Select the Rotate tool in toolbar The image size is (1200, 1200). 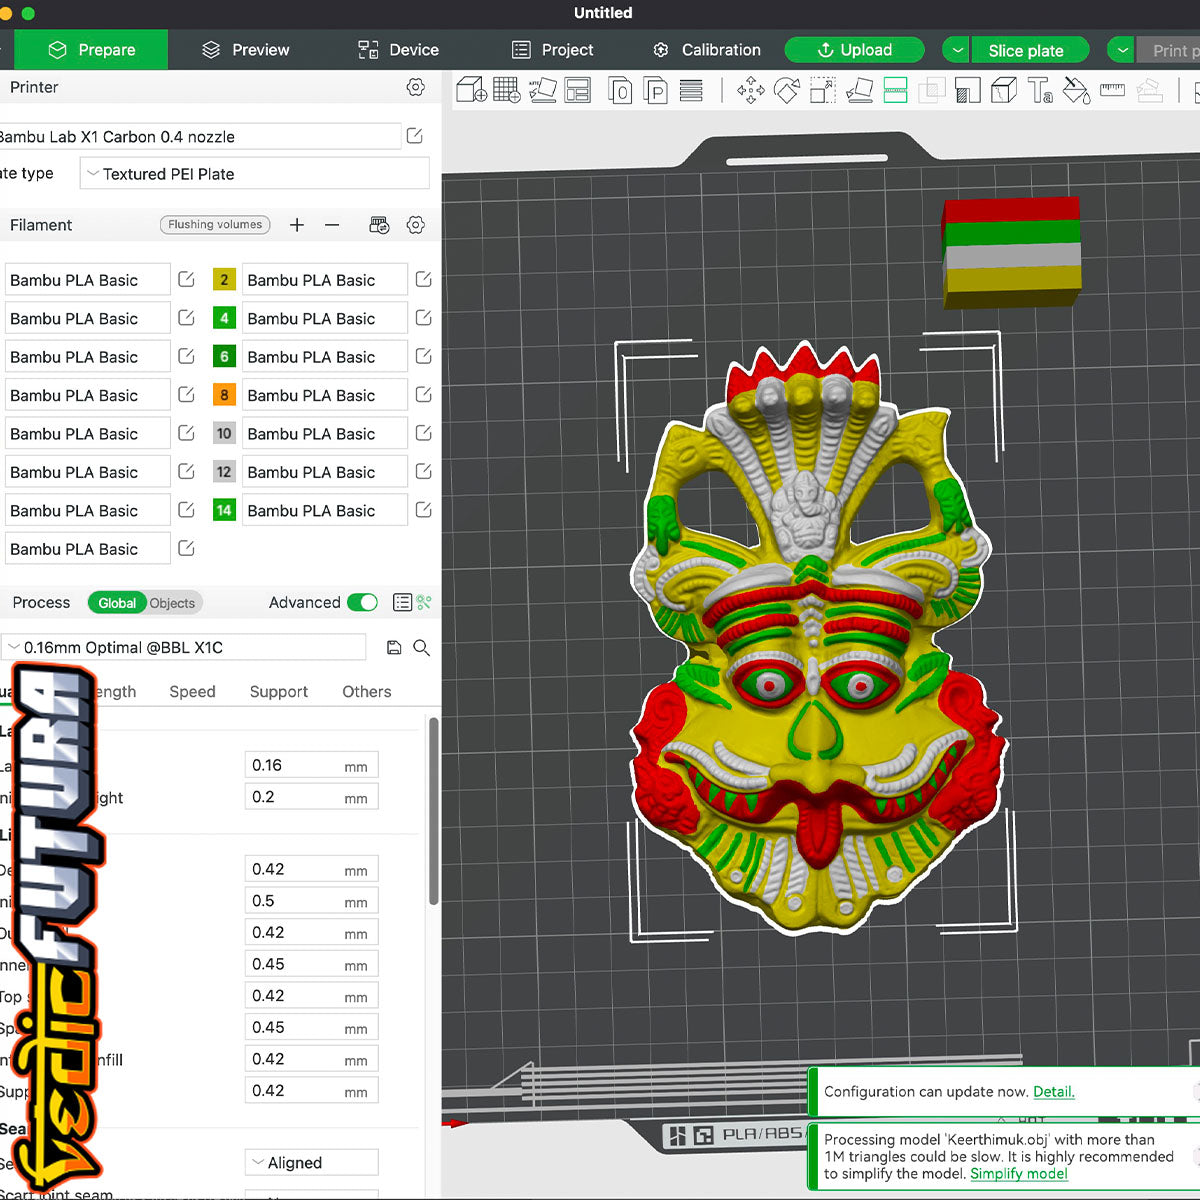point(787,92)
